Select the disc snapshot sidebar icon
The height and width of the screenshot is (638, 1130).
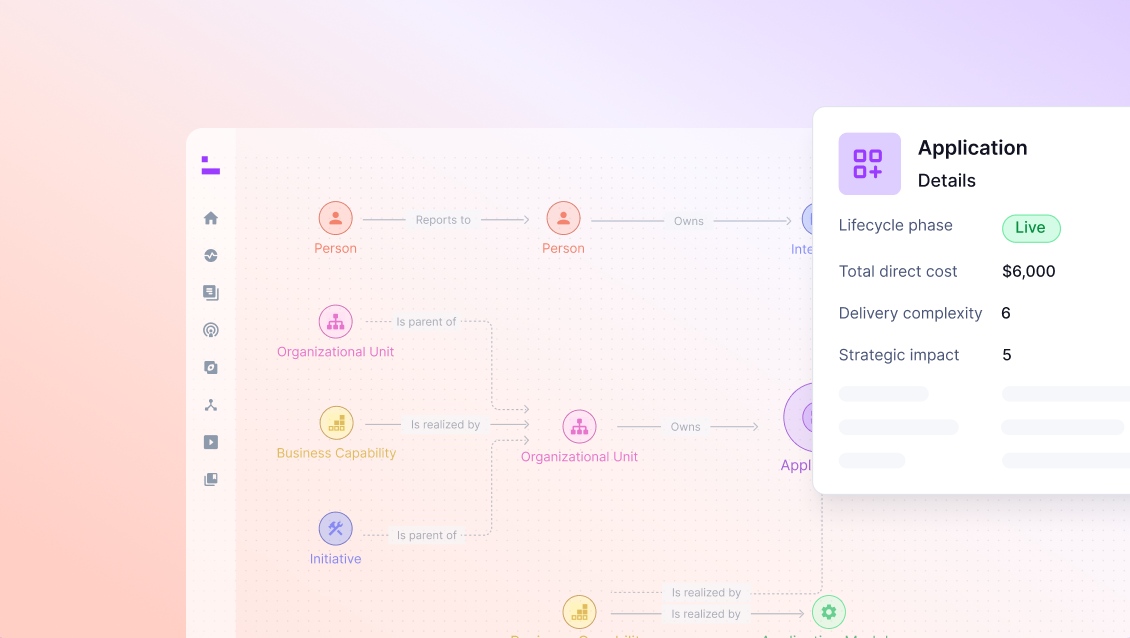(x=210, y=368)
